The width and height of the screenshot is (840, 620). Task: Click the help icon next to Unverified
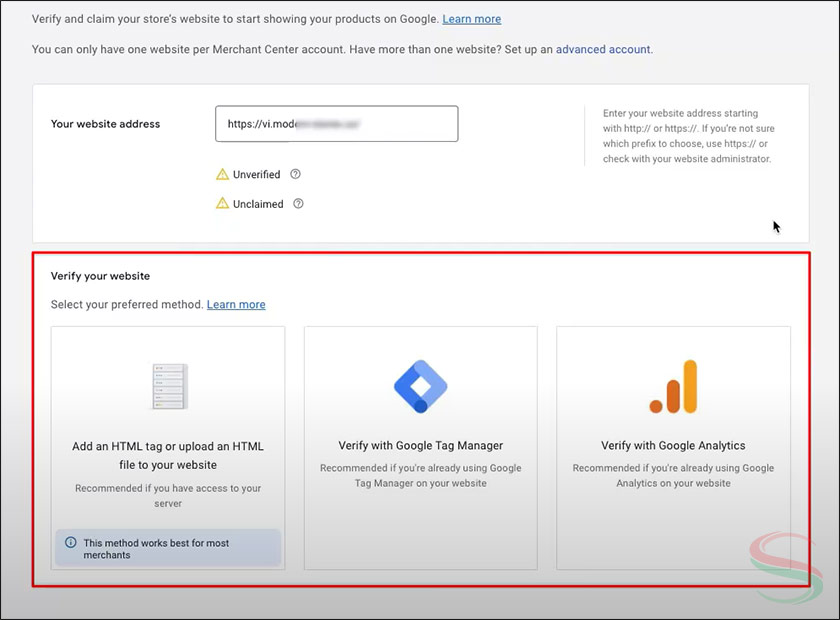pos(295,174)
